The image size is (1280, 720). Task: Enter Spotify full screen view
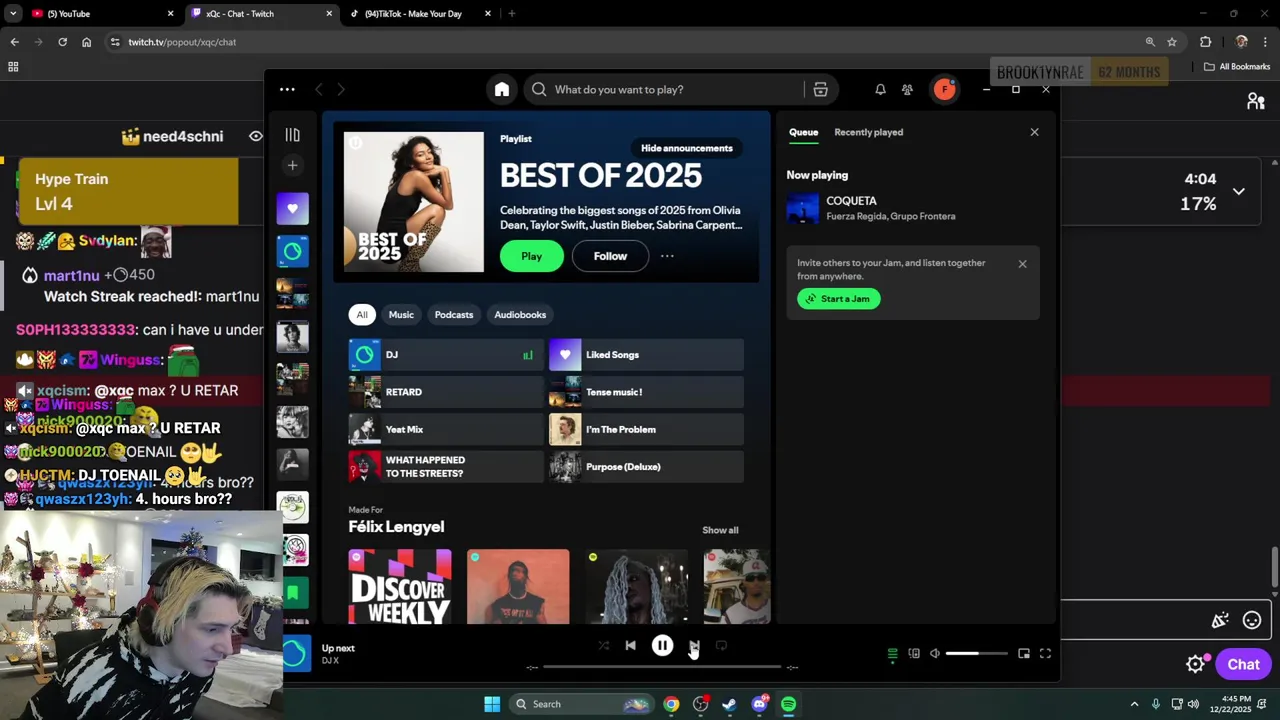tap(1045, 654)
